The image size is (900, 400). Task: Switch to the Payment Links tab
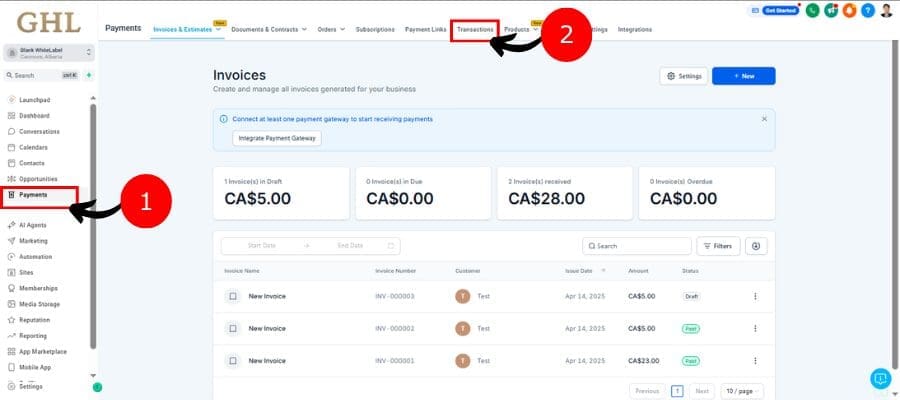[425, 29]
